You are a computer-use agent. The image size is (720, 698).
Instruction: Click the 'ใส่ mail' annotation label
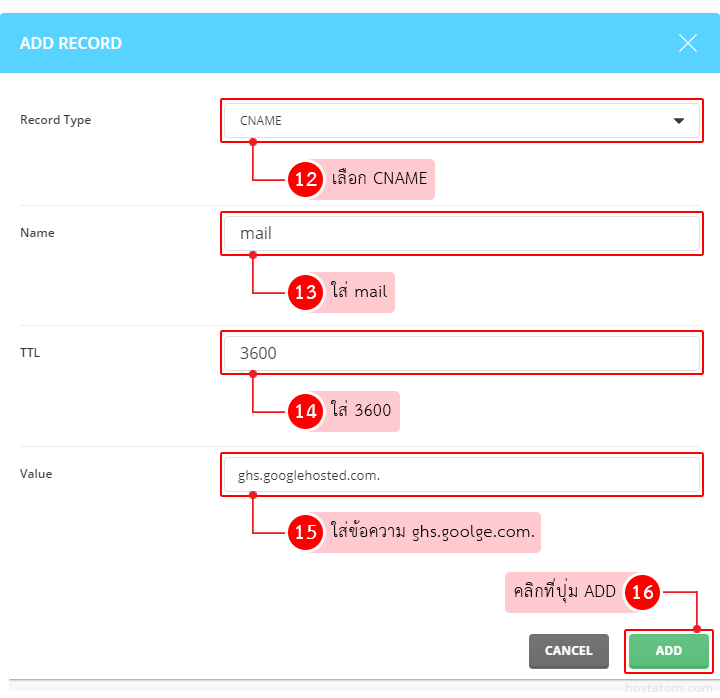pyautogui.click(x=358, y=293)
